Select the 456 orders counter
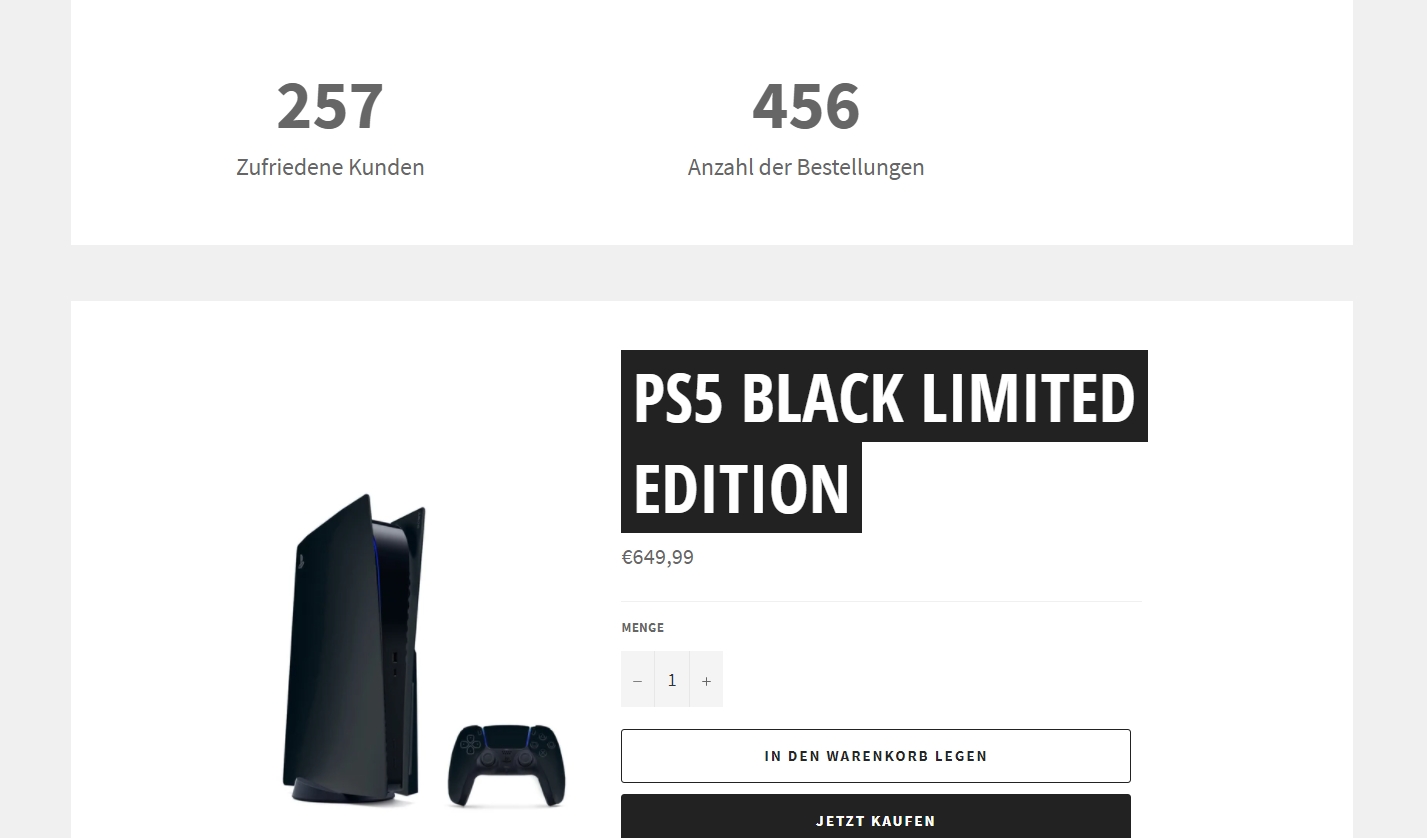 [x=806, y=105]
